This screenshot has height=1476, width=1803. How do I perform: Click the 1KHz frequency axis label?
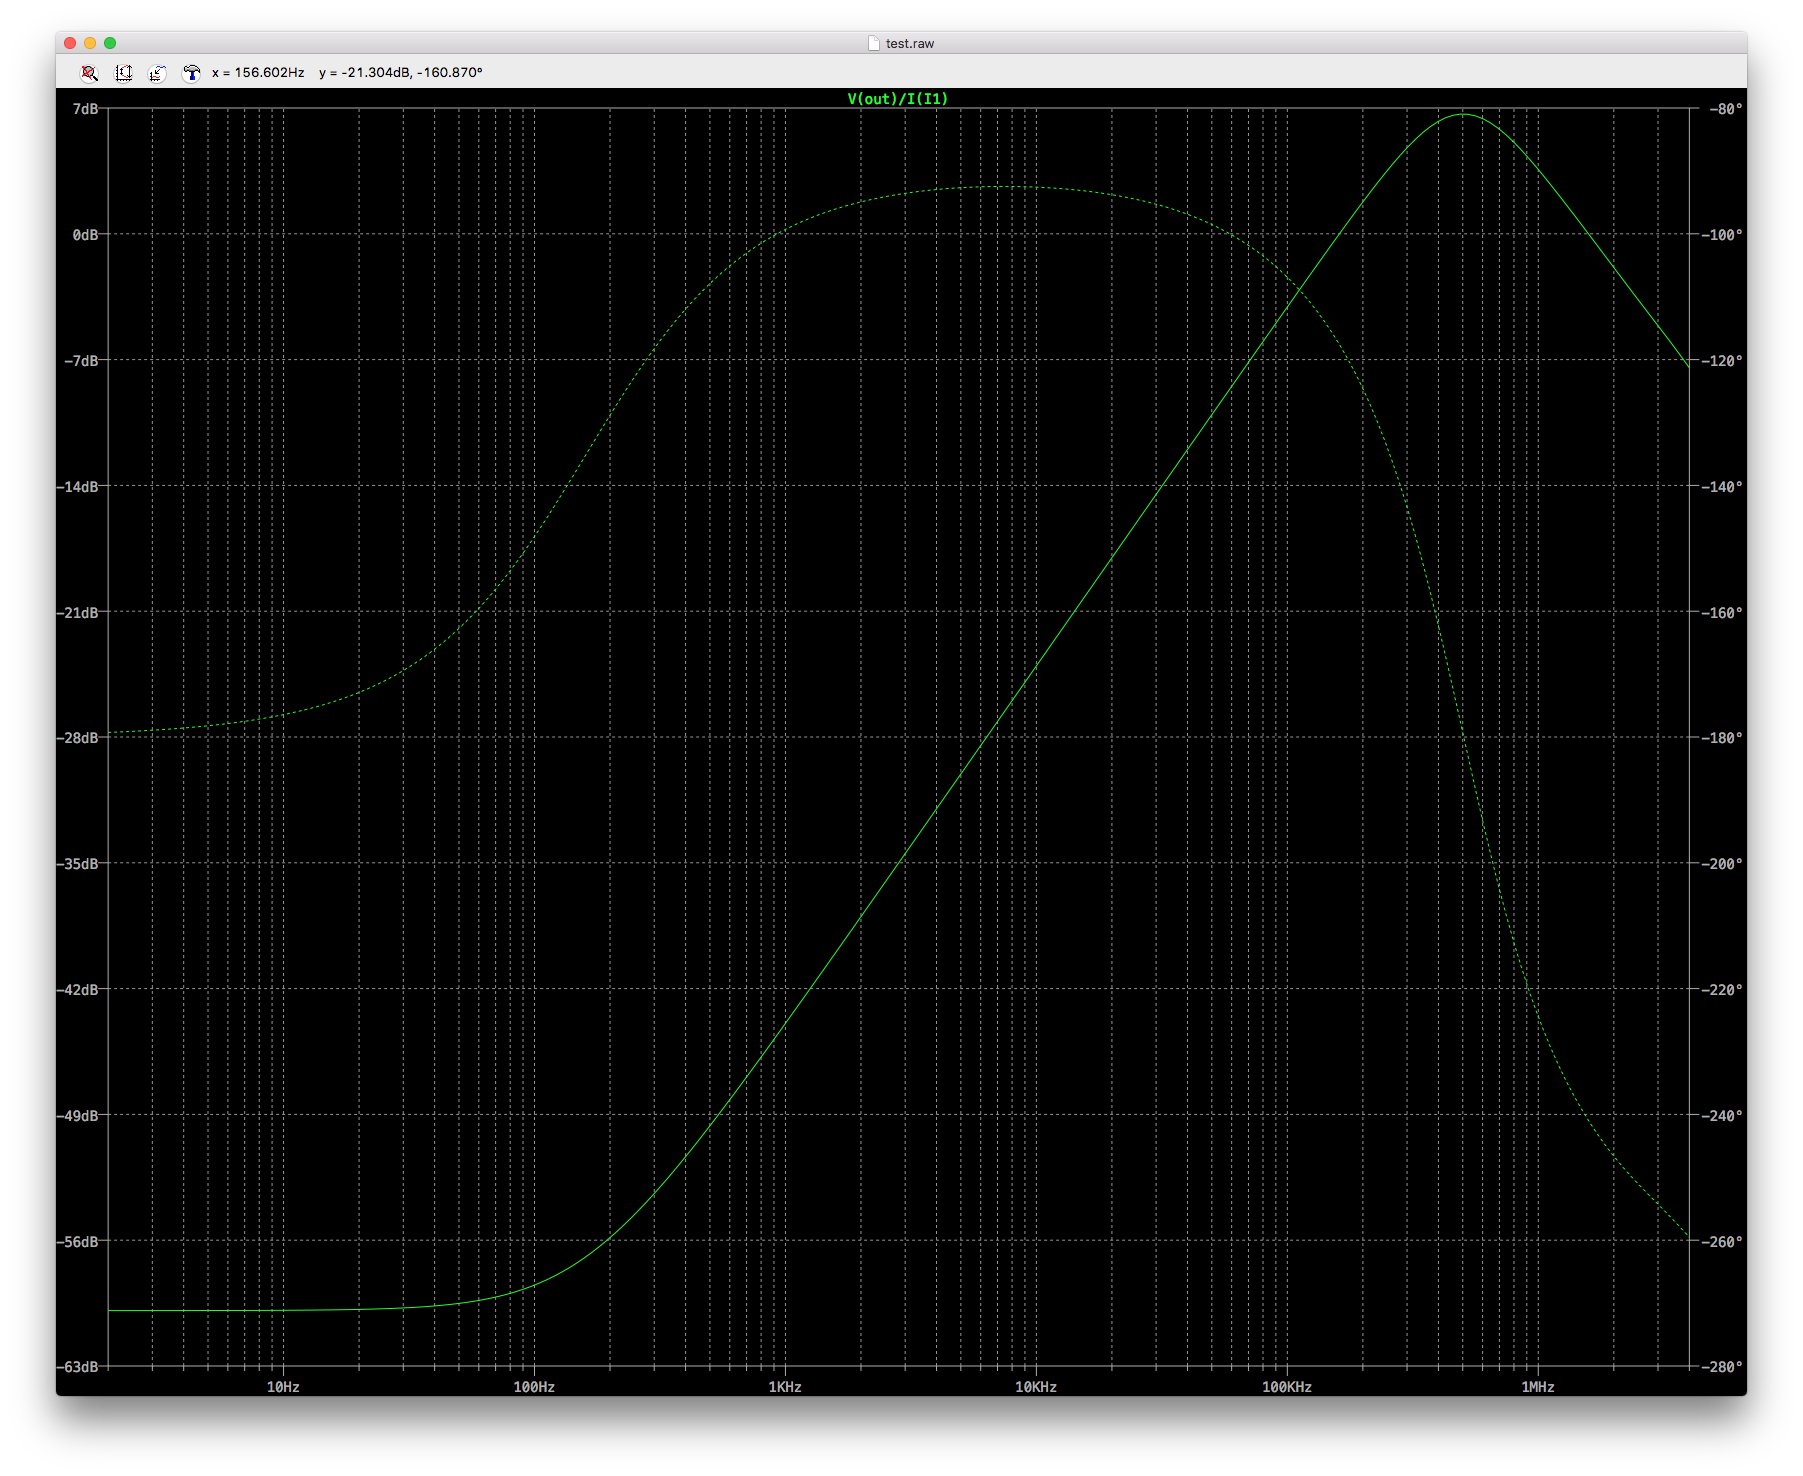[785, 1387]
